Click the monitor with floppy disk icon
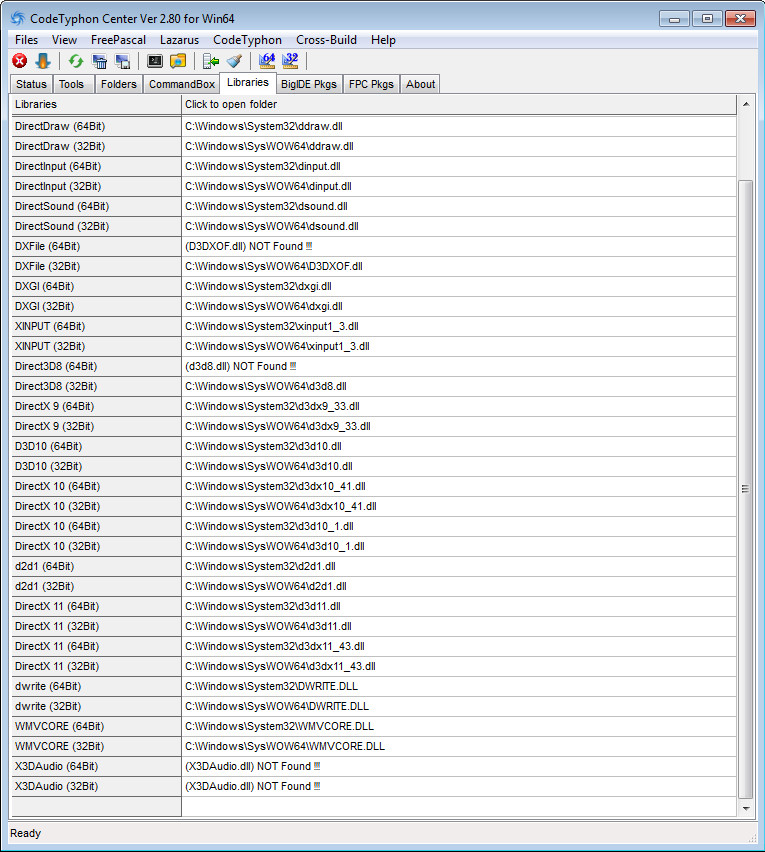This screenshot has width=765, height=852. pos(123,61)
